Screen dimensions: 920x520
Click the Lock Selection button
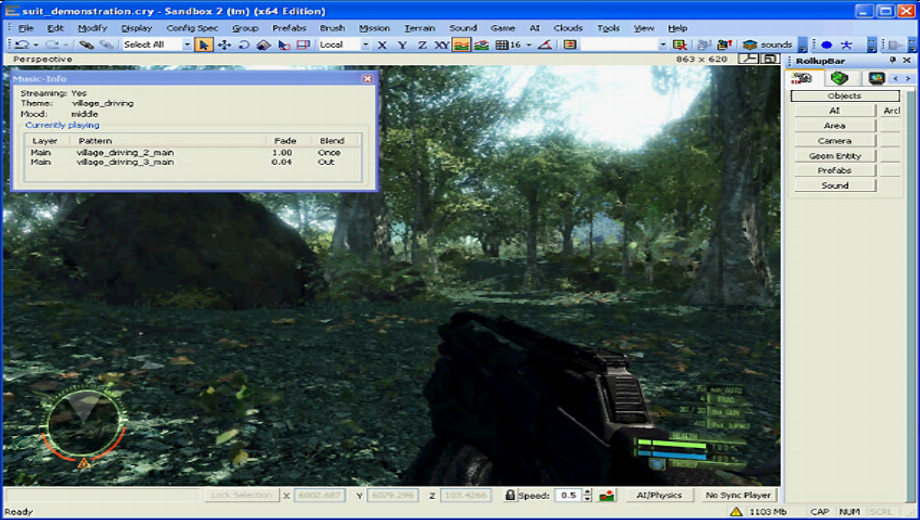pos(241,495)
